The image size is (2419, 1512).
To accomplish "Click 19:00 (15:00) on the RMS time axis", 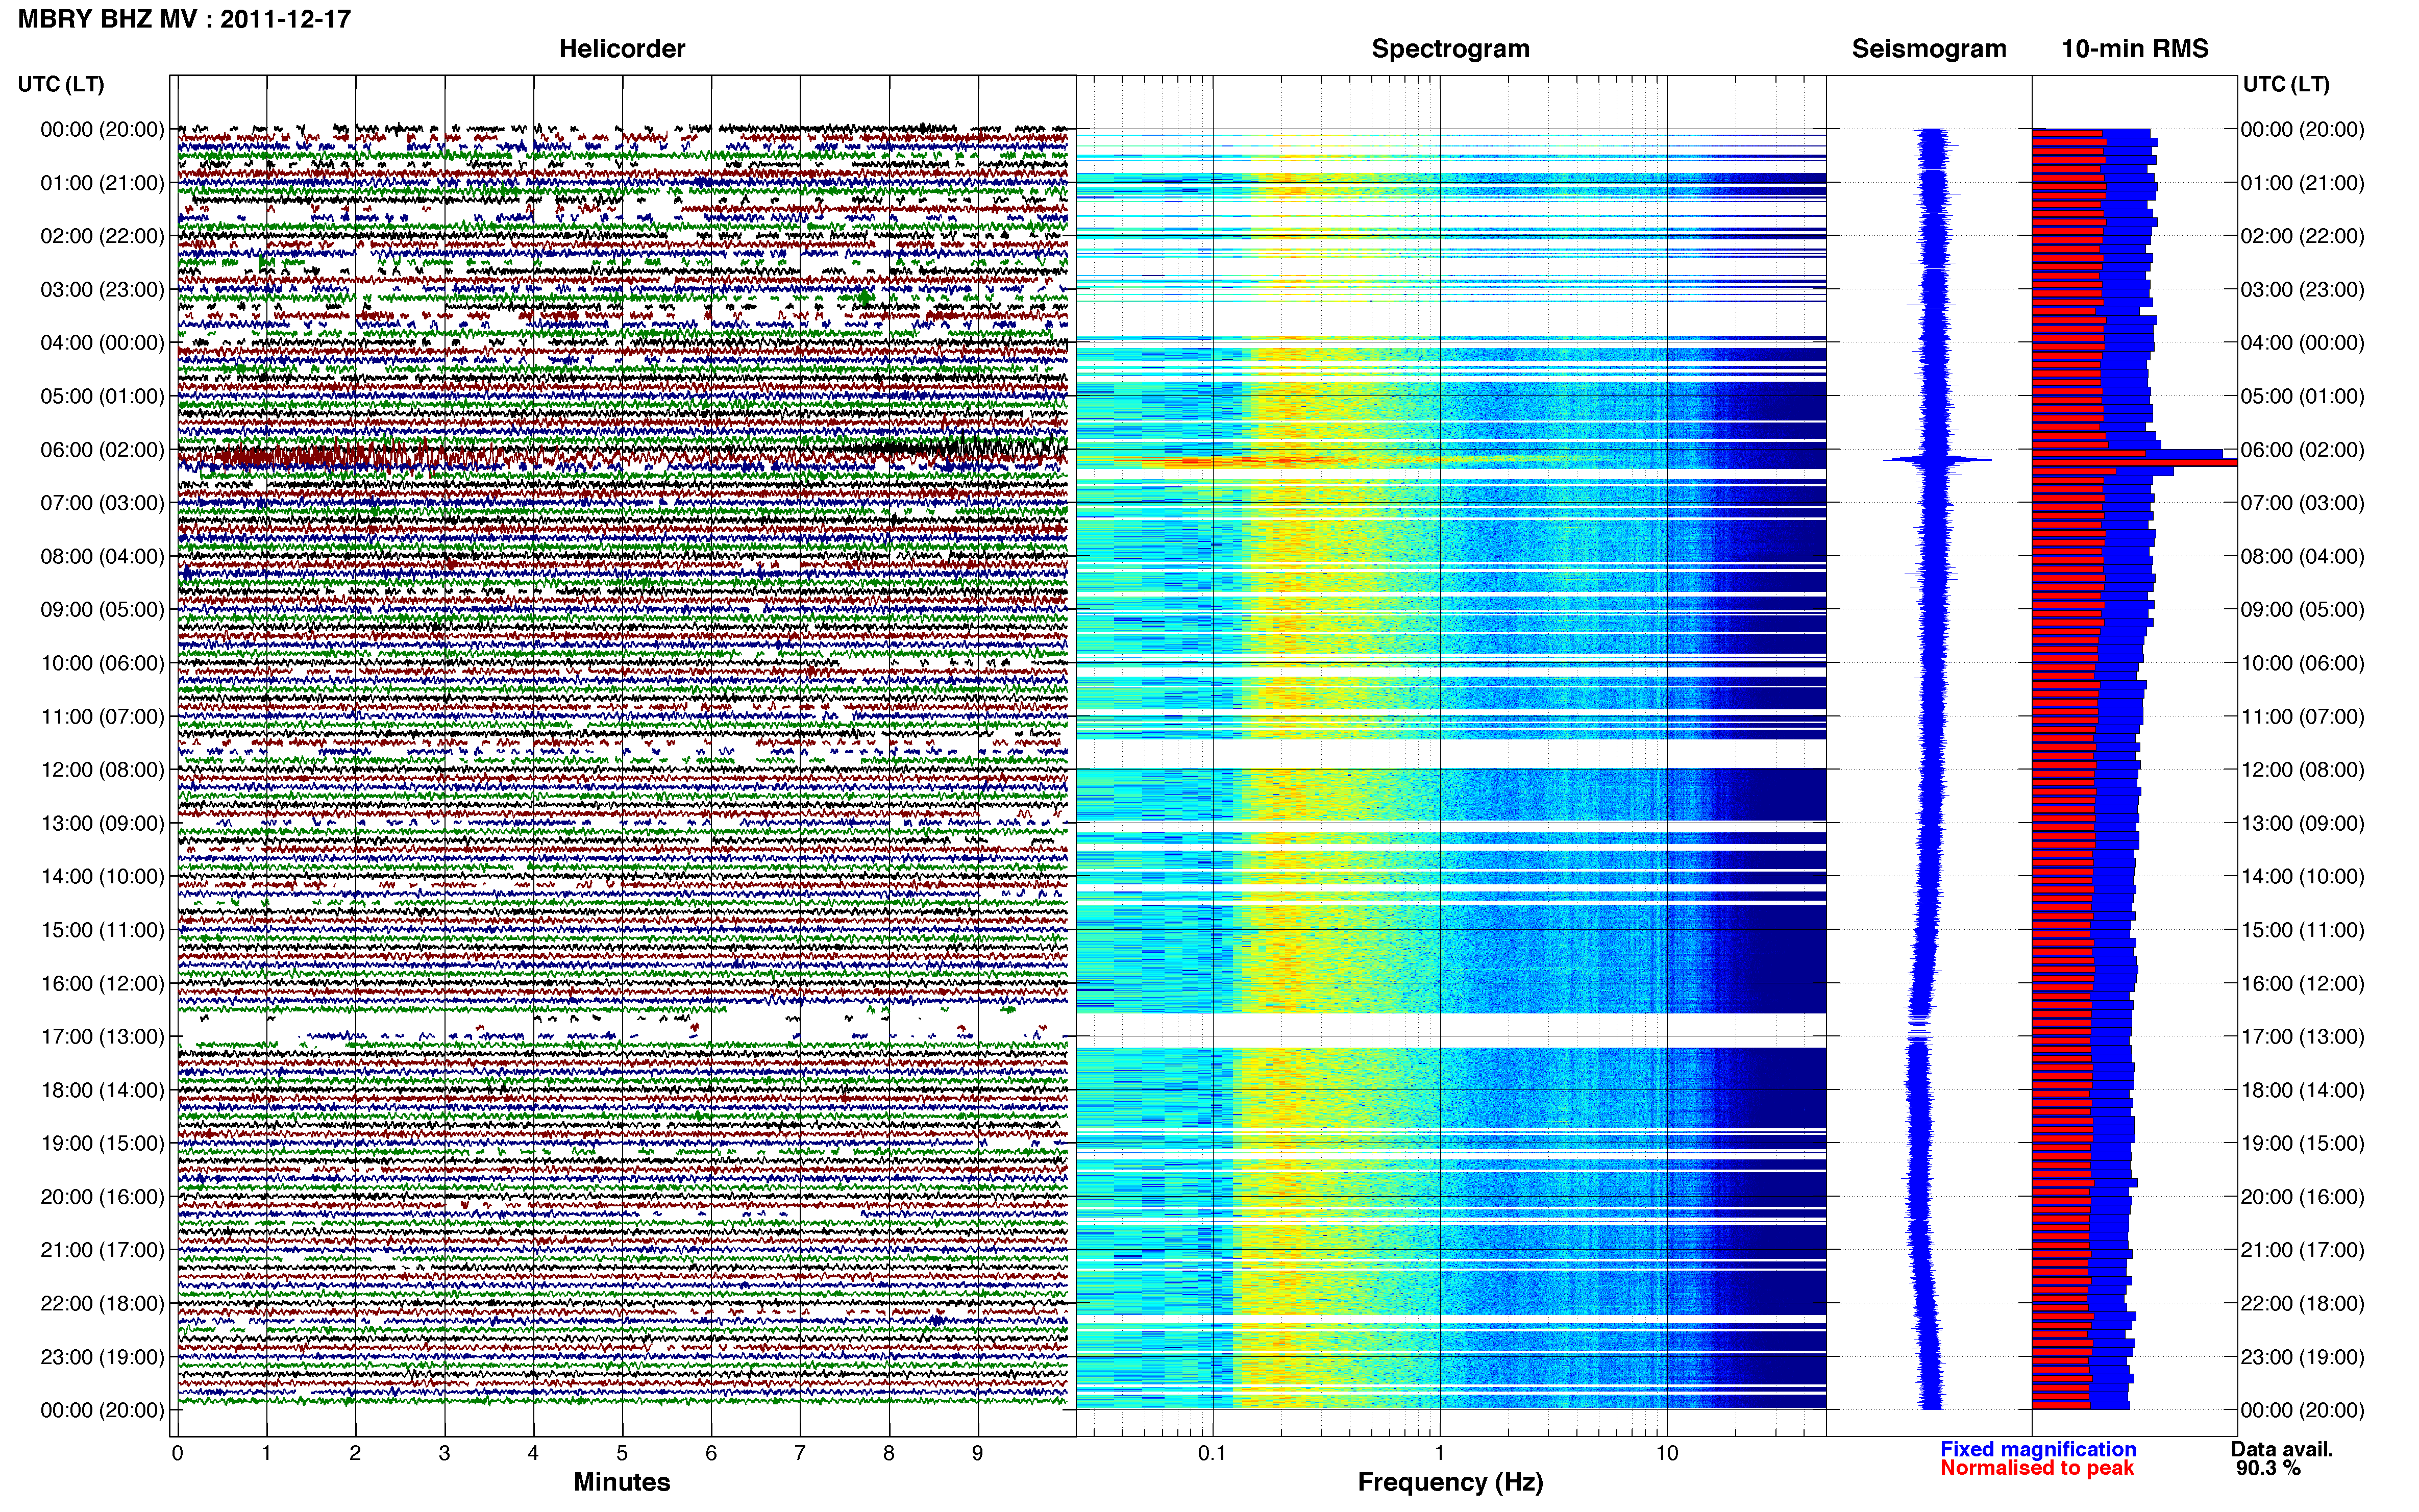I will pos(2303,1143).
